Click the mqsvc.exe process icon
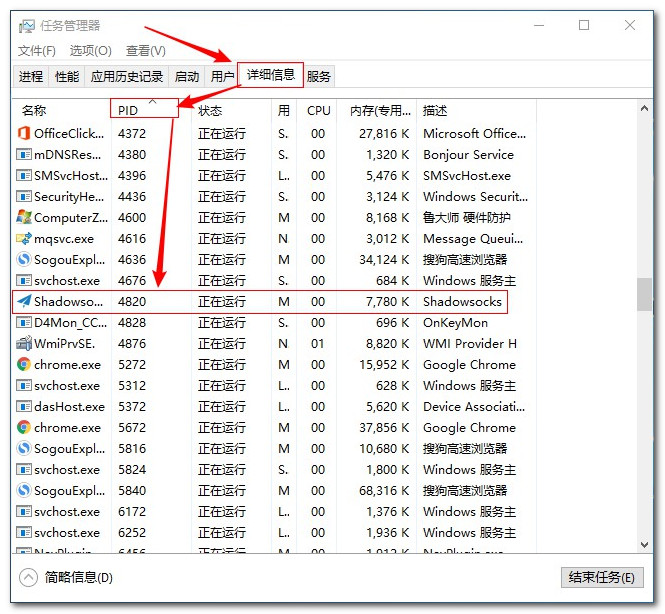Viewport: 665px width, 614px height. click(x=24, y=238)
